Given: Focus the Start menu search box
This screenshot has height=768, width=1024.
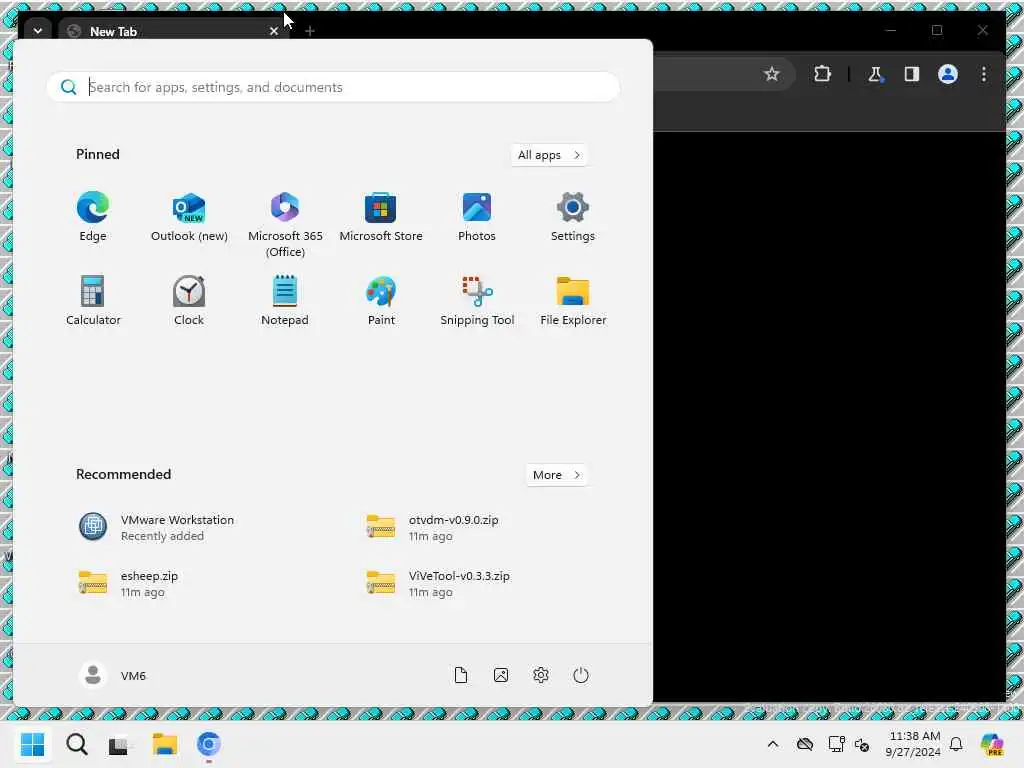Looking at the screenshot, I should (333, 87).
